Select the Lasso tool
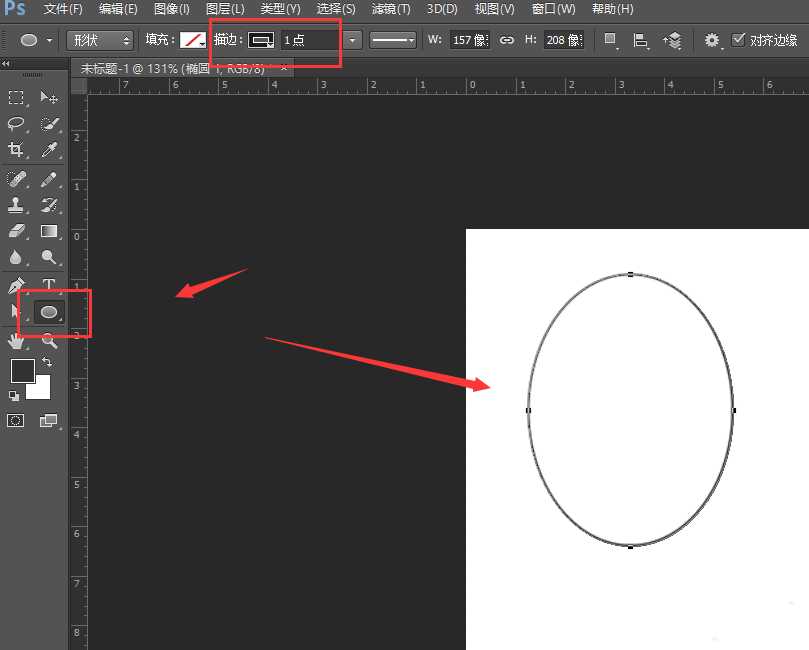Viewport: 809px width, 650px height. pyautogui.click(x=17, y=124)
